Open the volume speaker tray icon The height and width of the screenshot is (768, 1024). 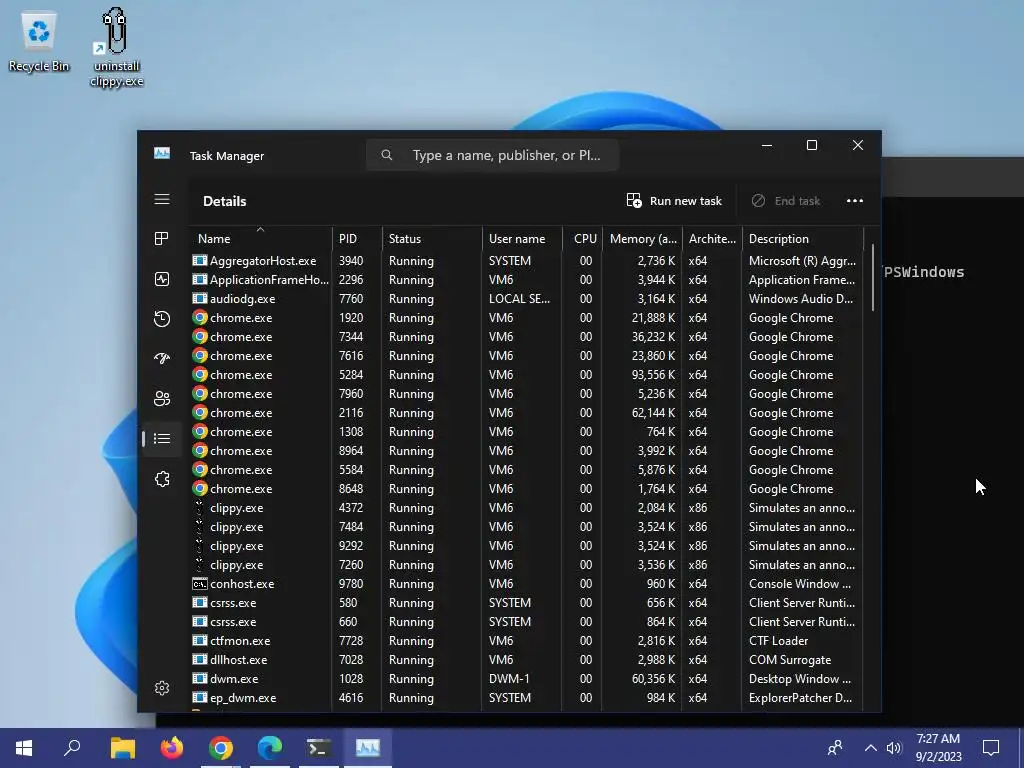pos(894,748)
